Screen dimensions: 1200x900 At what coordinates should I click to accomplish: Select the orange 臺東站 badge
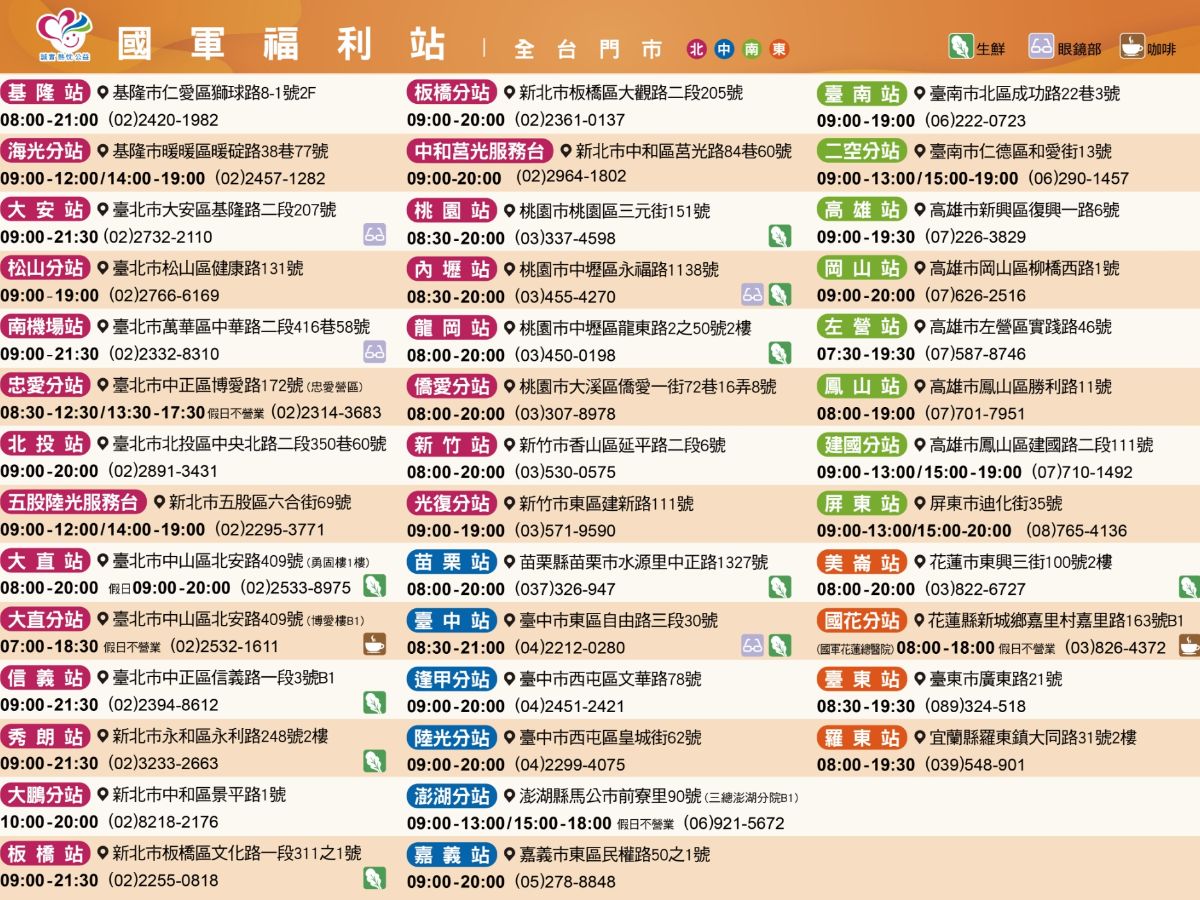862,679
